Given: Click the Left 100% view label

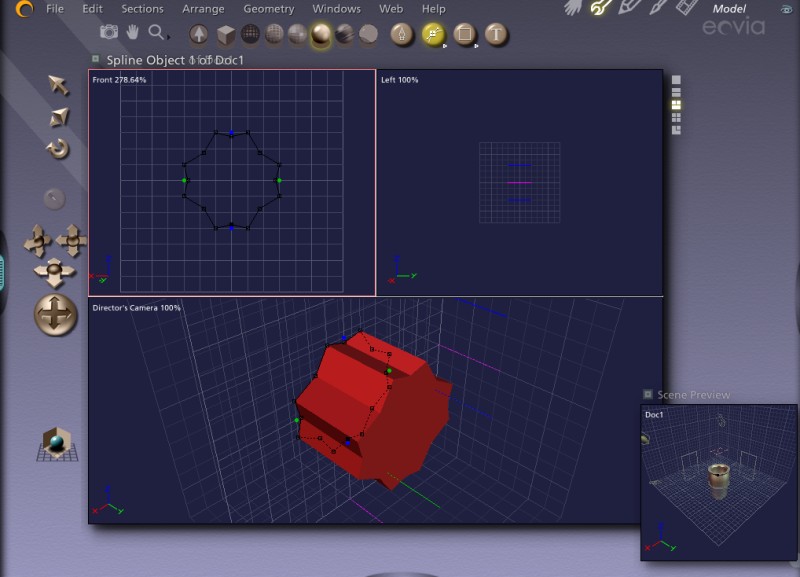Looking at the screenshot, I should click(x=400, y=79).
